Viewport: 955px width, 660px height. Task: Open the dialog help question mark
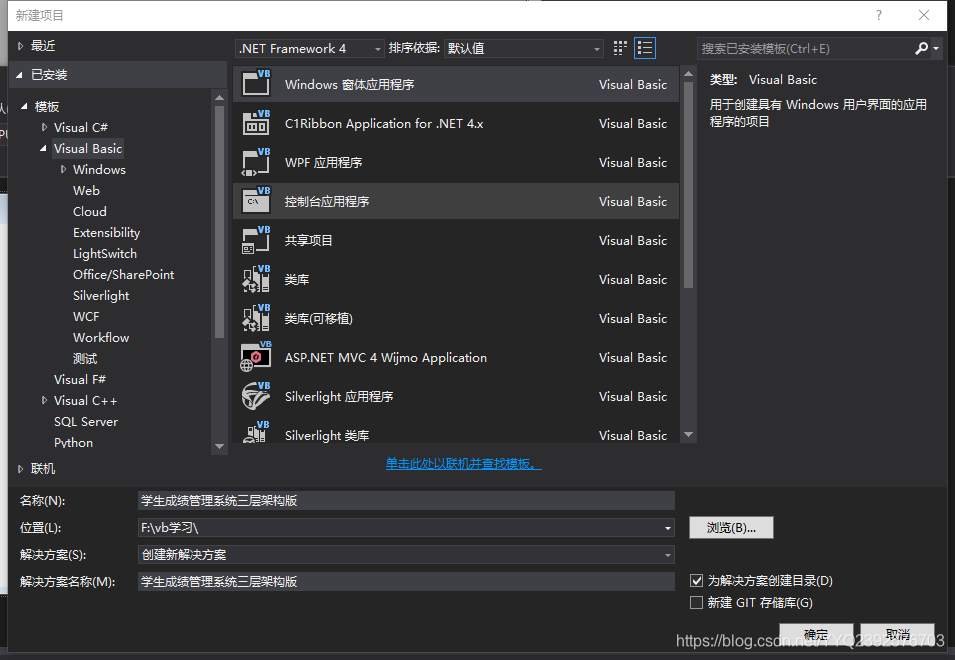click(x=878, y=15)
